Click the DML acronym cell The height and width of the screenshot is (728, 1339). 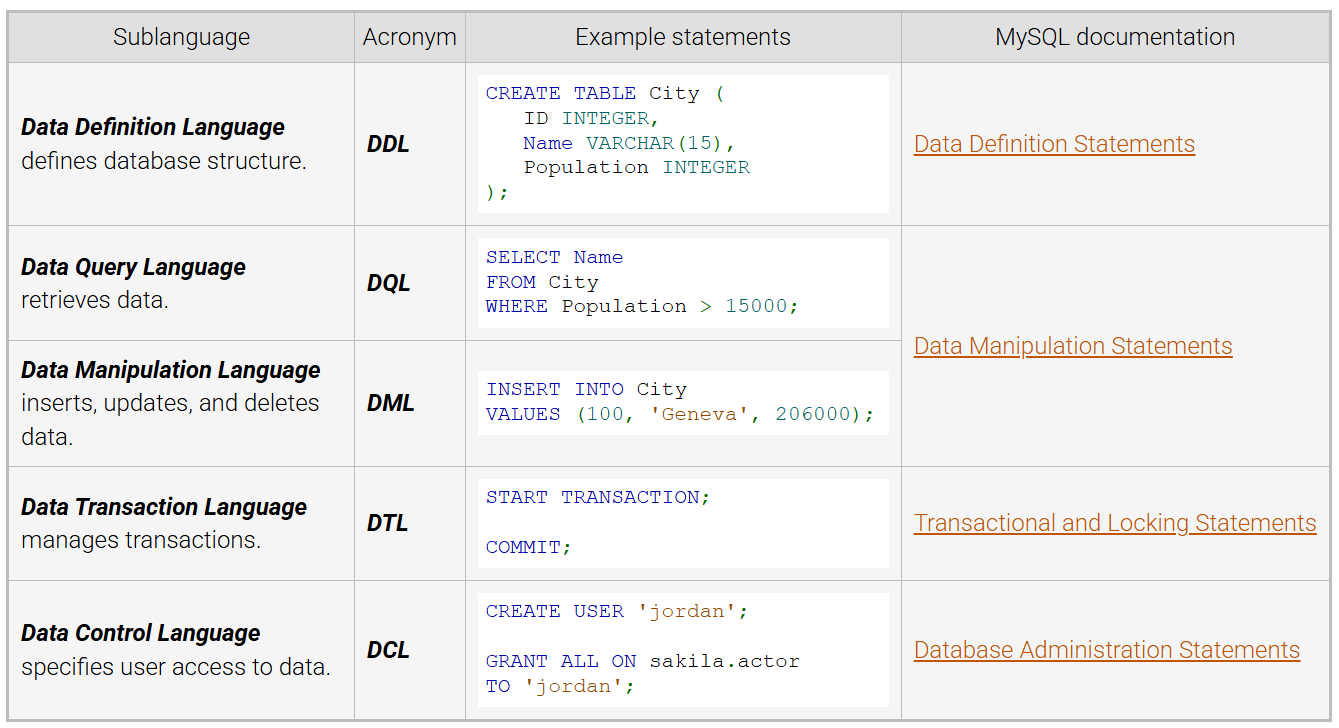(x=390, y=403)
